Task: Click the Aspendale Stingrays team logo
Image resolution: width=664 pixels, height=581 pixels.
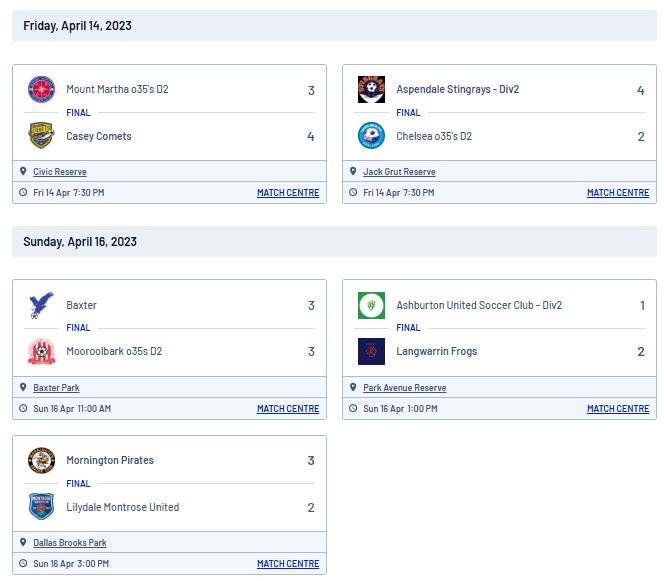Action: pos(371,89)
